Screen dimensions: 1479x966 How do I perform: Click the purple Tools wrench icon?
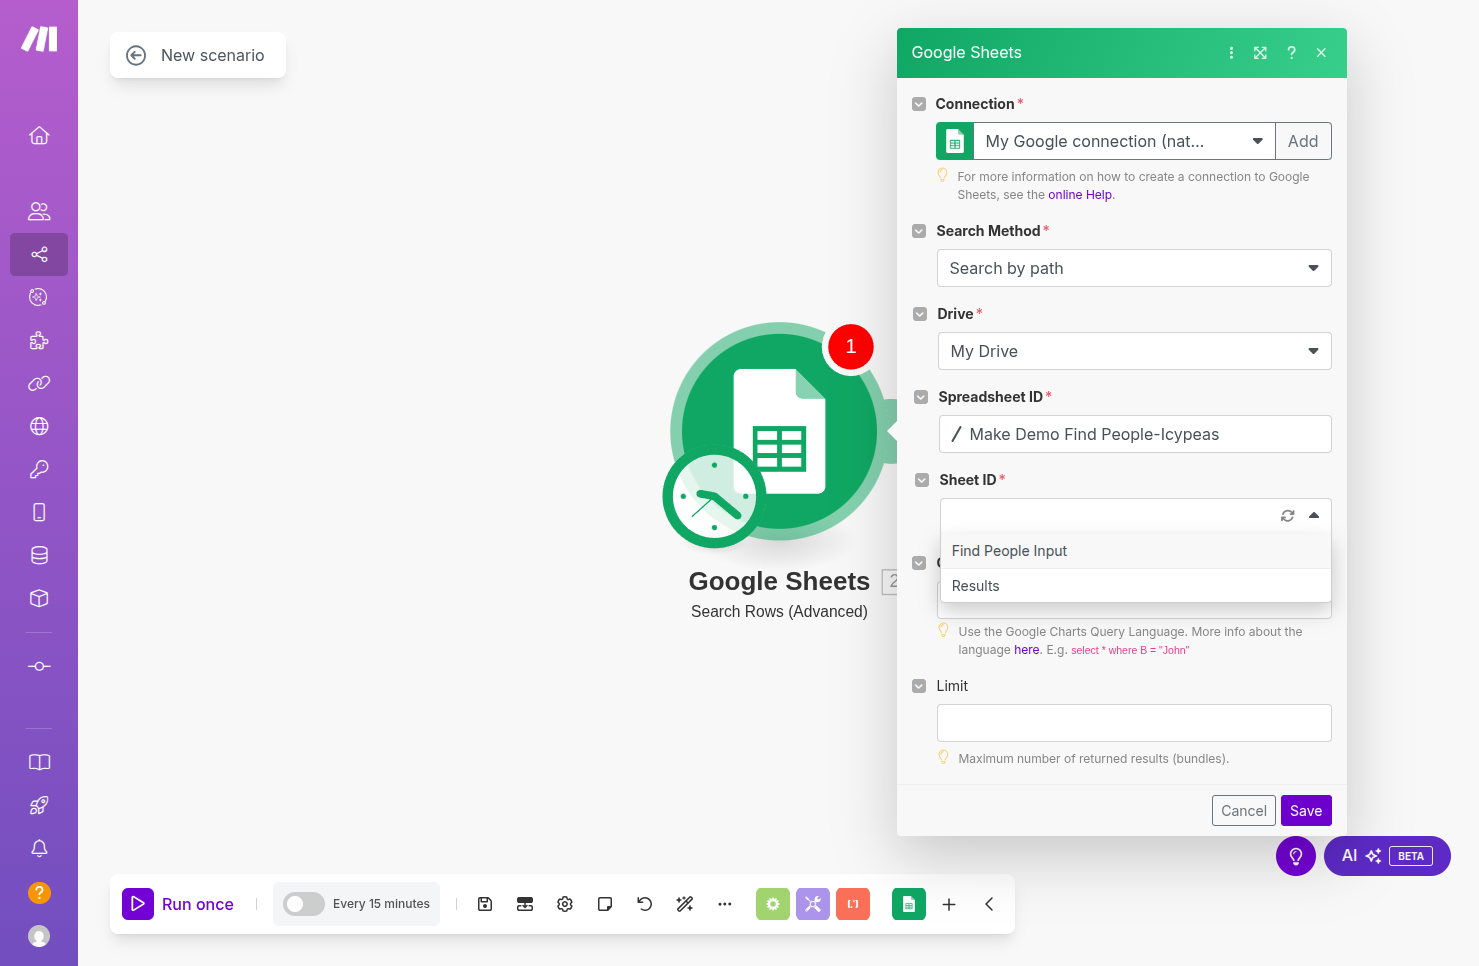[813, 904]
